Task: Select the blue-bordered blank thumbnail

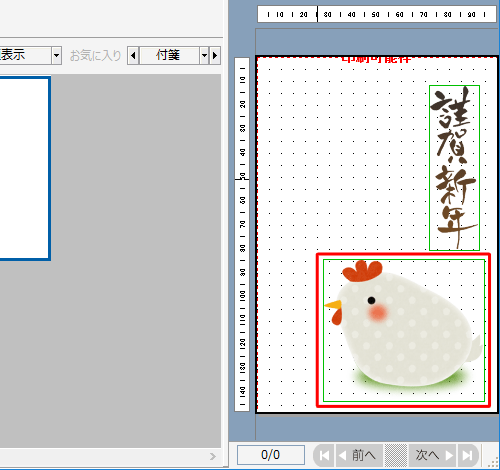Action: pyautogui.click(x=25, y=168)
